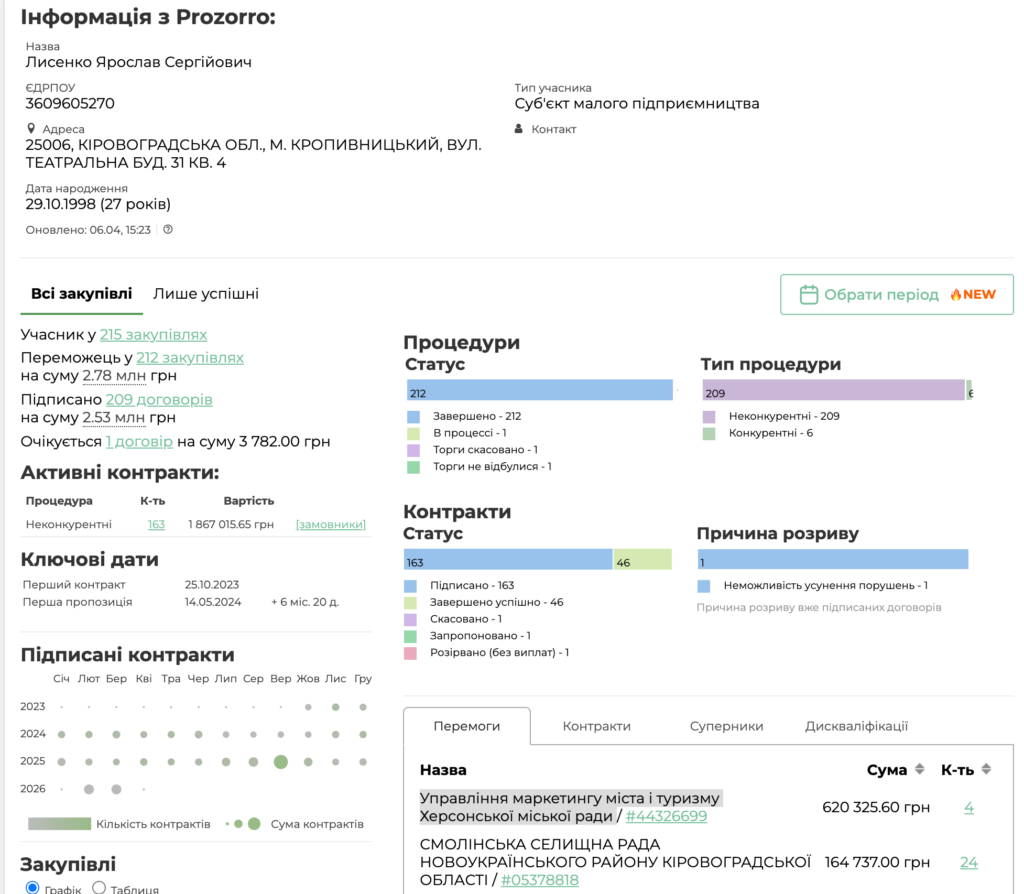Click the sort arrows next to Сума
The height and width of the screenshot is (894, 1024).
pyautogui.click(x=919, y=770)
